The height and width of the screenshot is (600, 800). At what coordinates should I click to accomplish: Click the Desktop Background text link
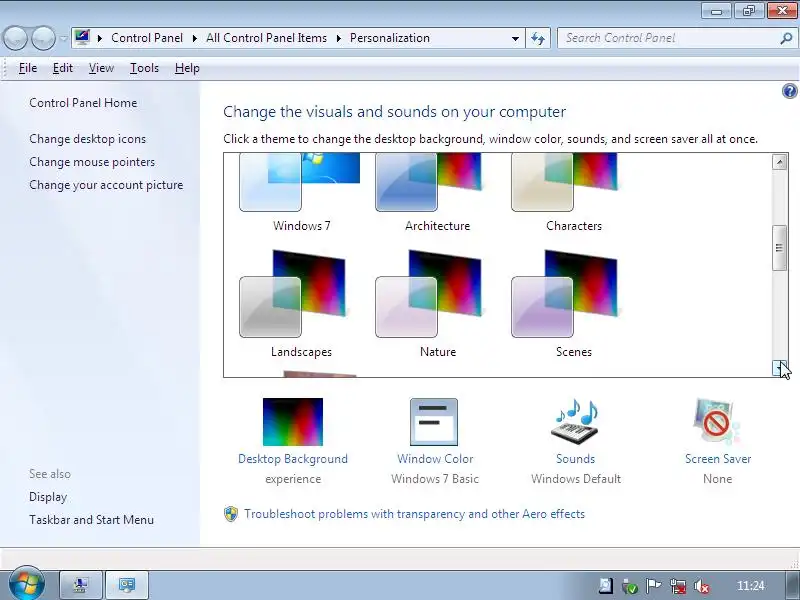(293, 459)
